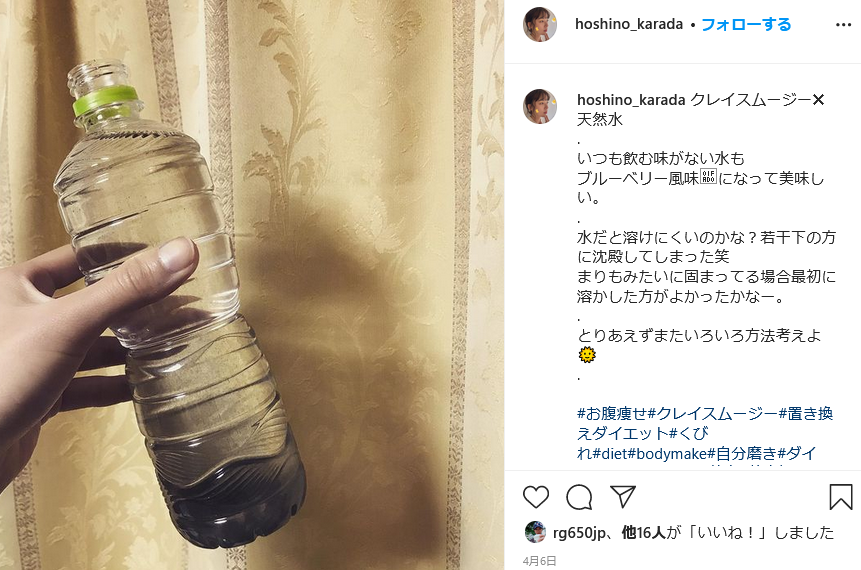861x570 pixels.
Task: Open hashtag #クレイスムージー
Action: coord(713,413)
